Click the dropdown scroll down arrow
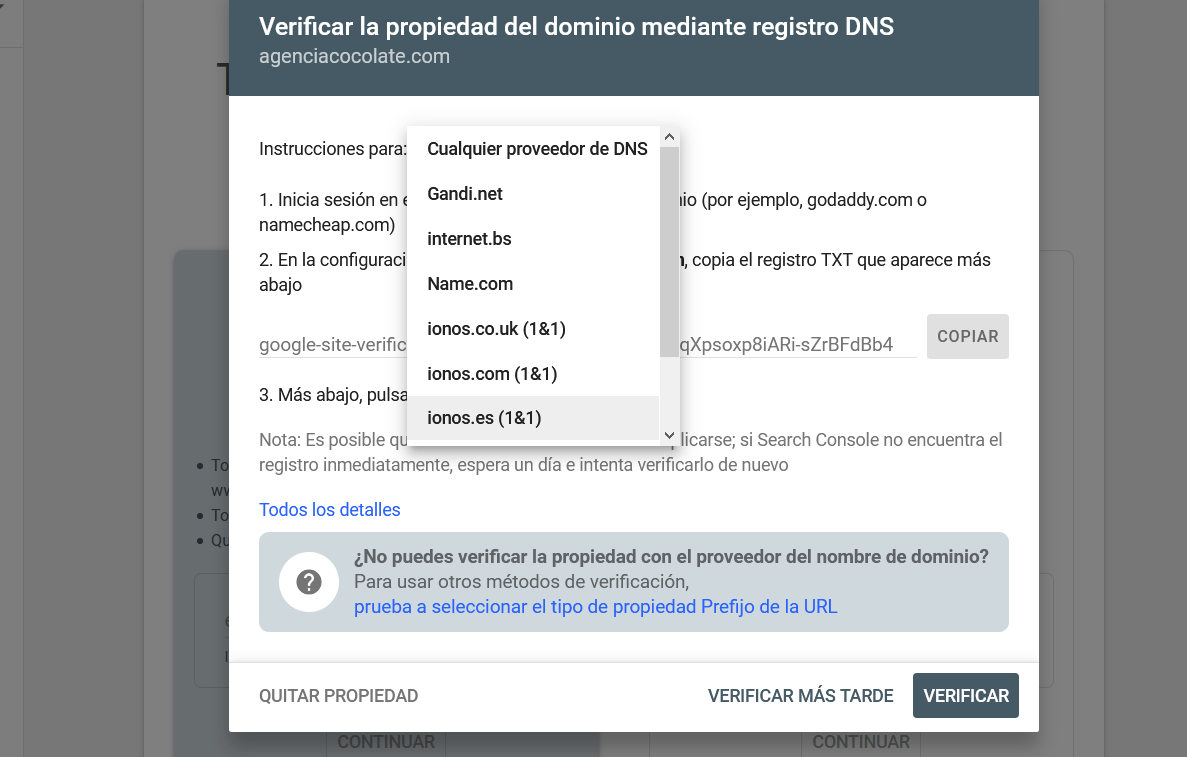This screenshot has height=757, width=1187. [669, 435]
